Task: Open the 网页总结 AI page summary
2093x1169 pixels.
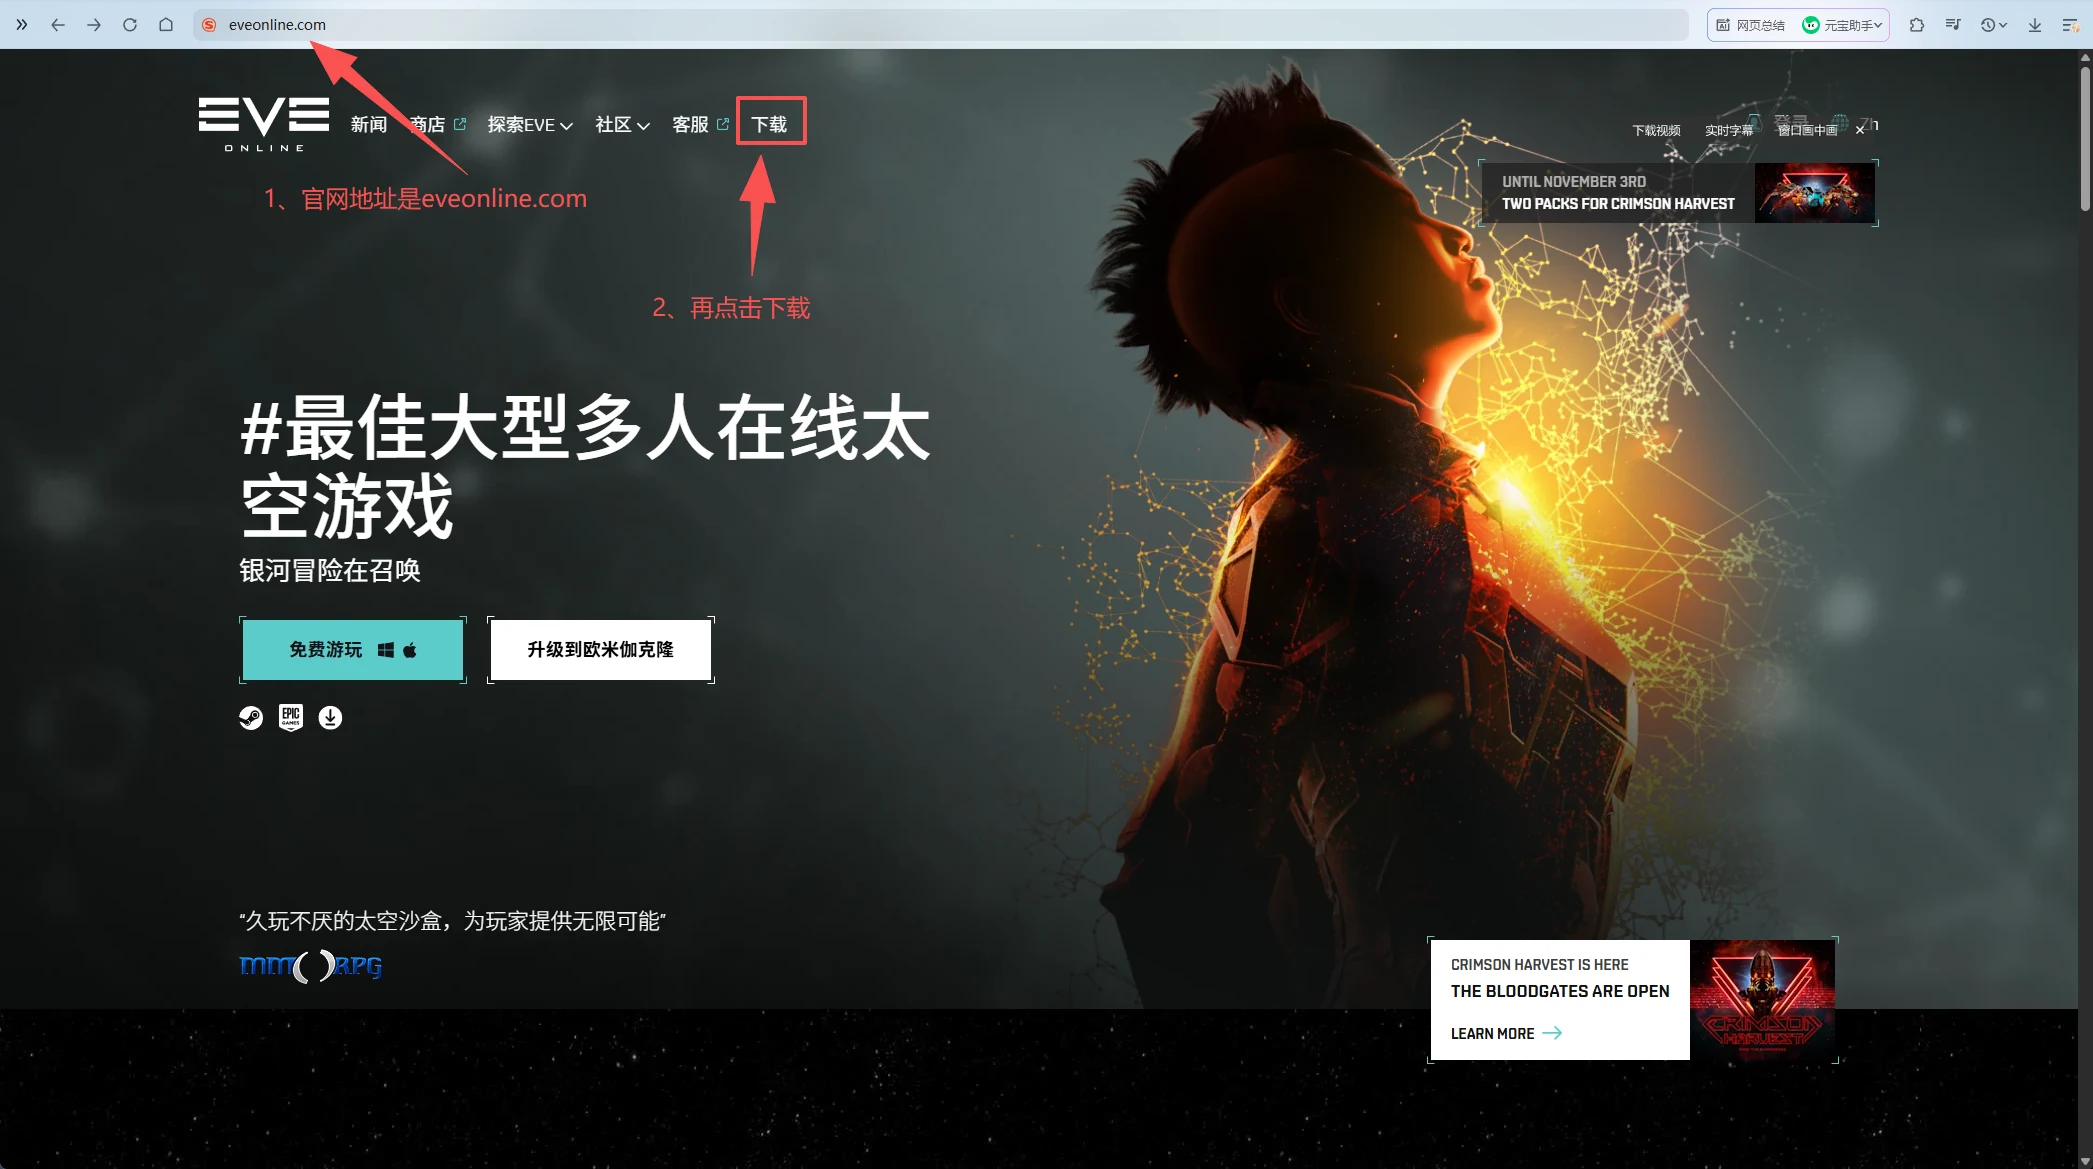Action: click(x=1751, y=25)
